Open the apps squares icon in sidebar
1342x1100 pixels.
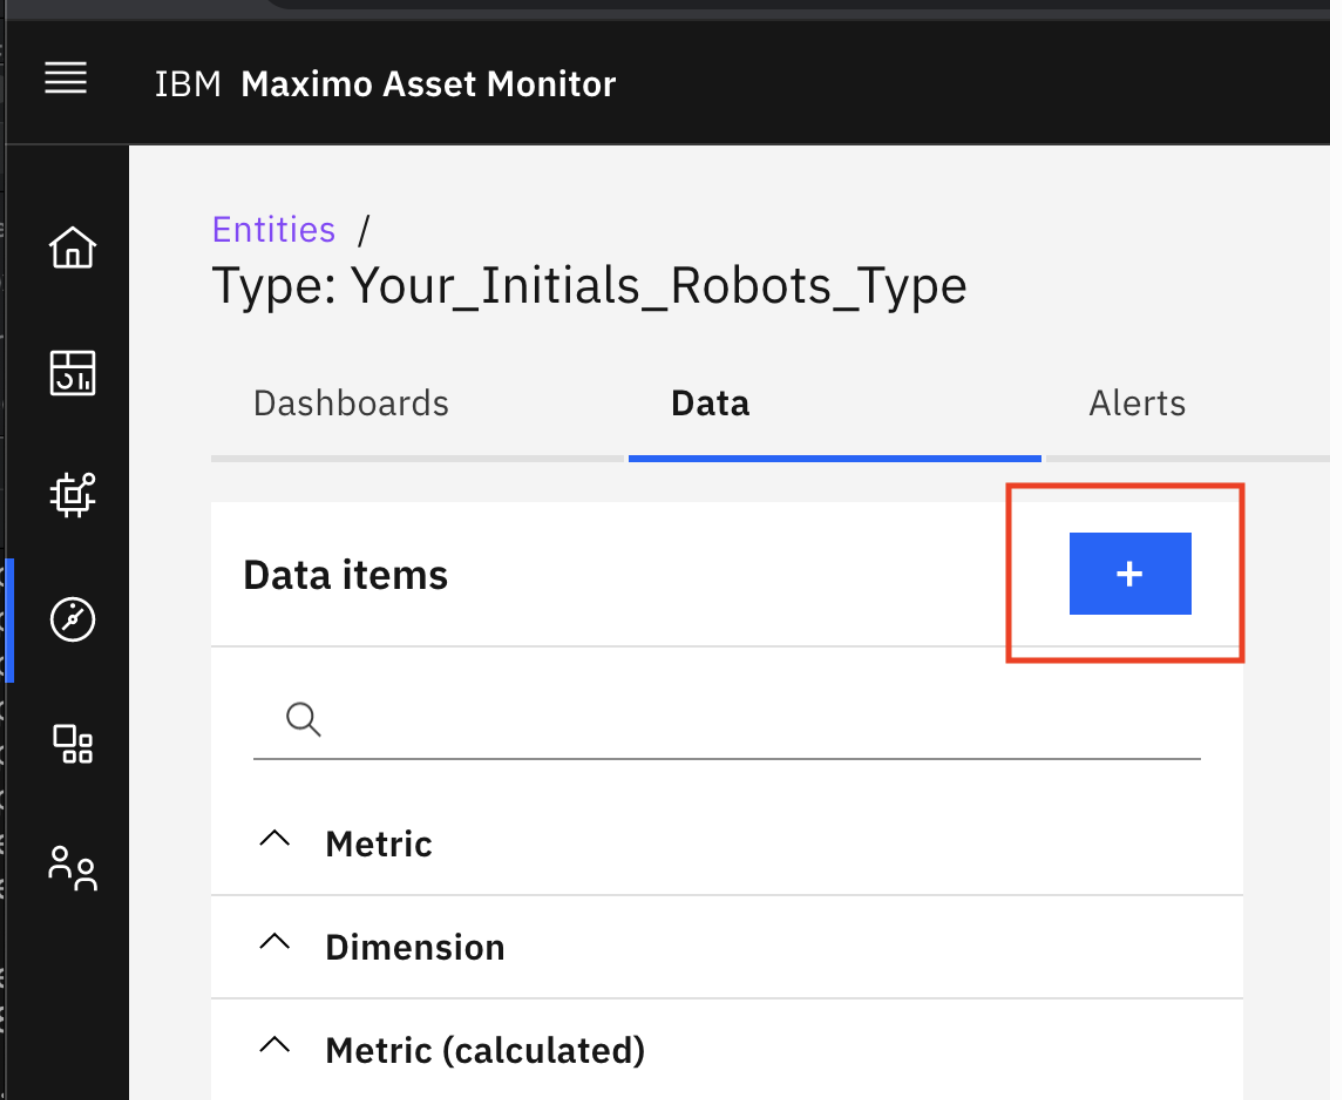[73, 744]
